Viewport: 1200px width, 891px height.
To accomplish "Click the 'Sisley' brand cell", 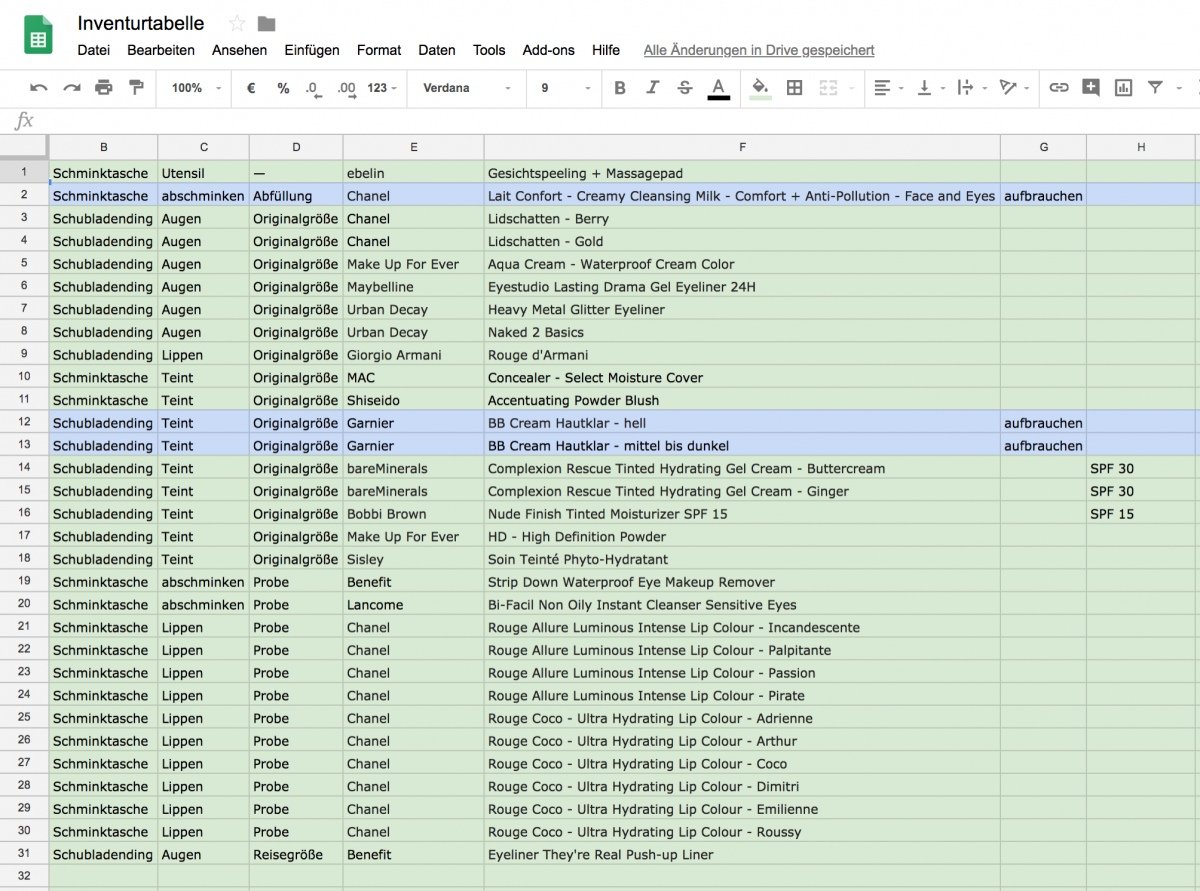I will coord(413,559).
